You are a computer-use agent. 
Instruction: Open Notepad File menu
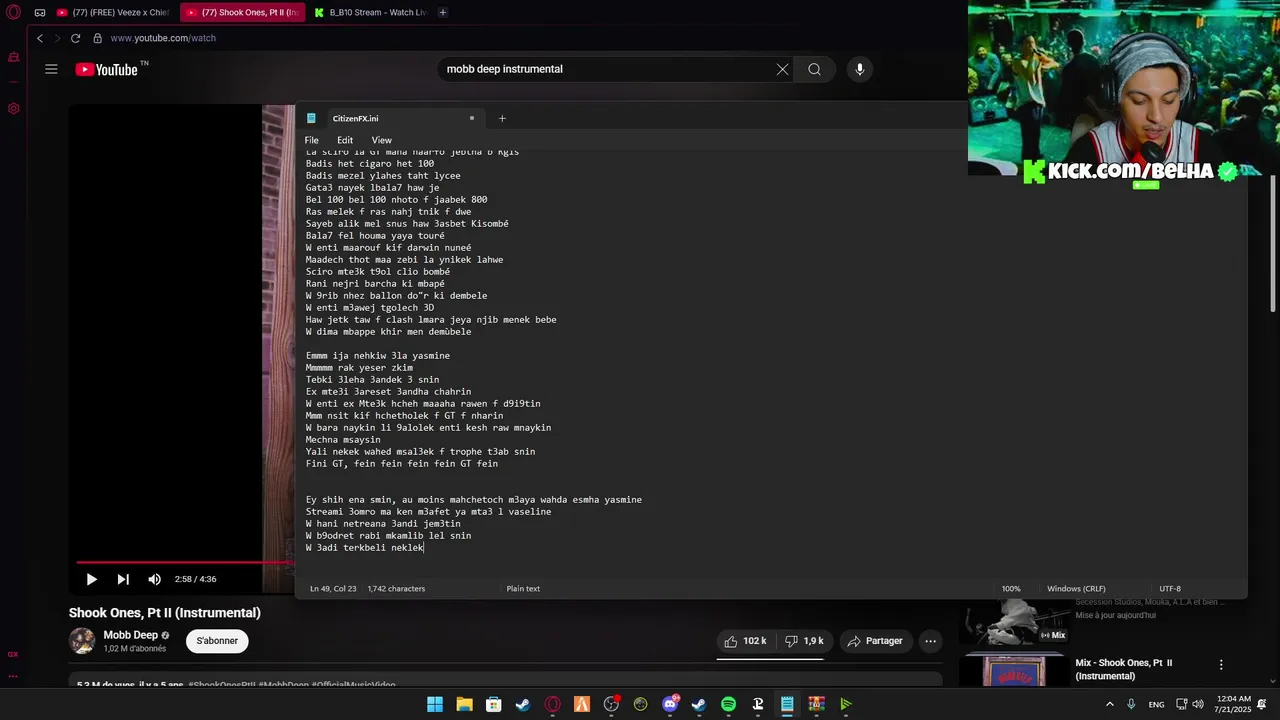coord(312,140)
